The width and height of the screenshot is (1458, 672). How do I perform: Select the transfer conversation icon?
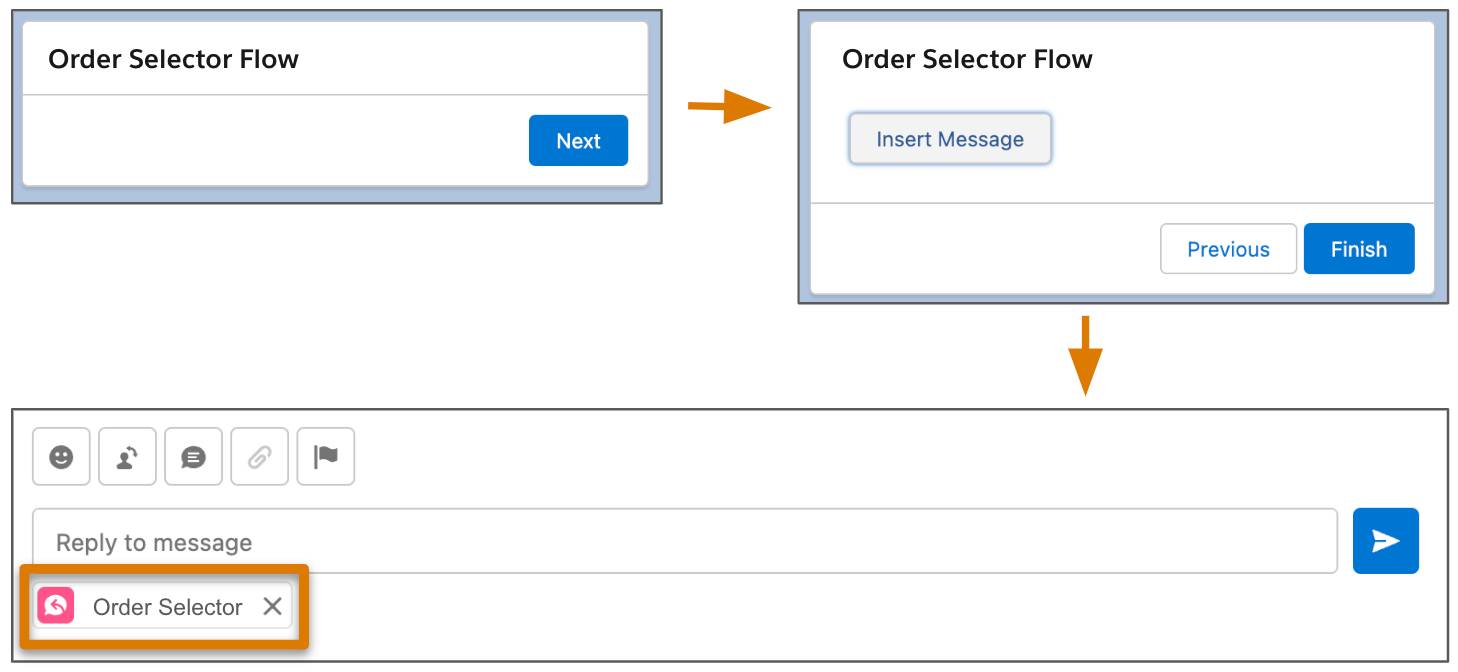(x=127, y=457)
